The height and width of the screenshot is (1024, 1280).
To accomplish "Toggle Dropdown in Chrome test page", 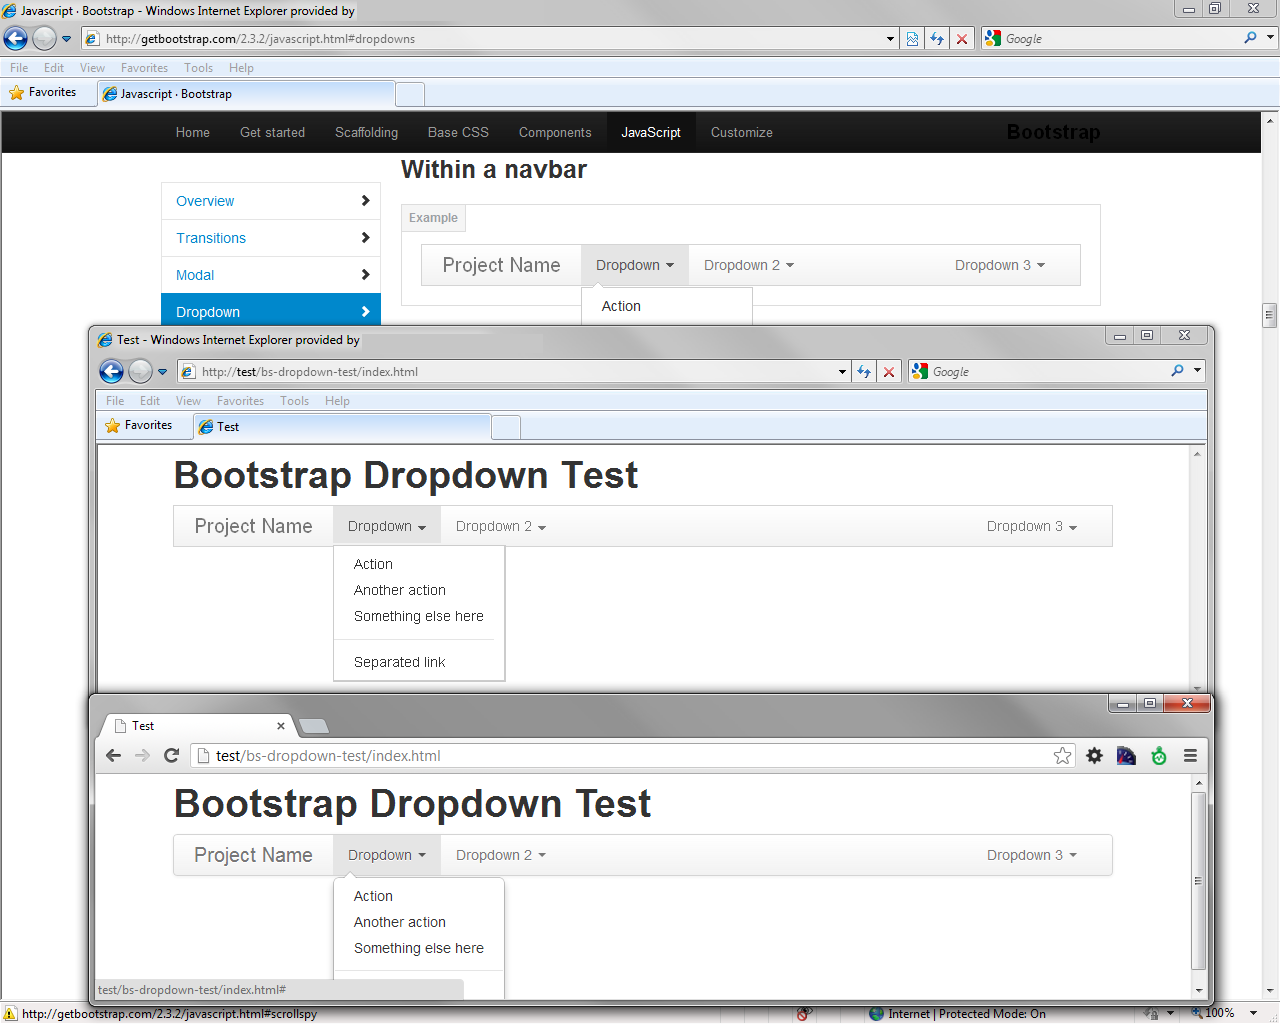I will click(387, 855).
